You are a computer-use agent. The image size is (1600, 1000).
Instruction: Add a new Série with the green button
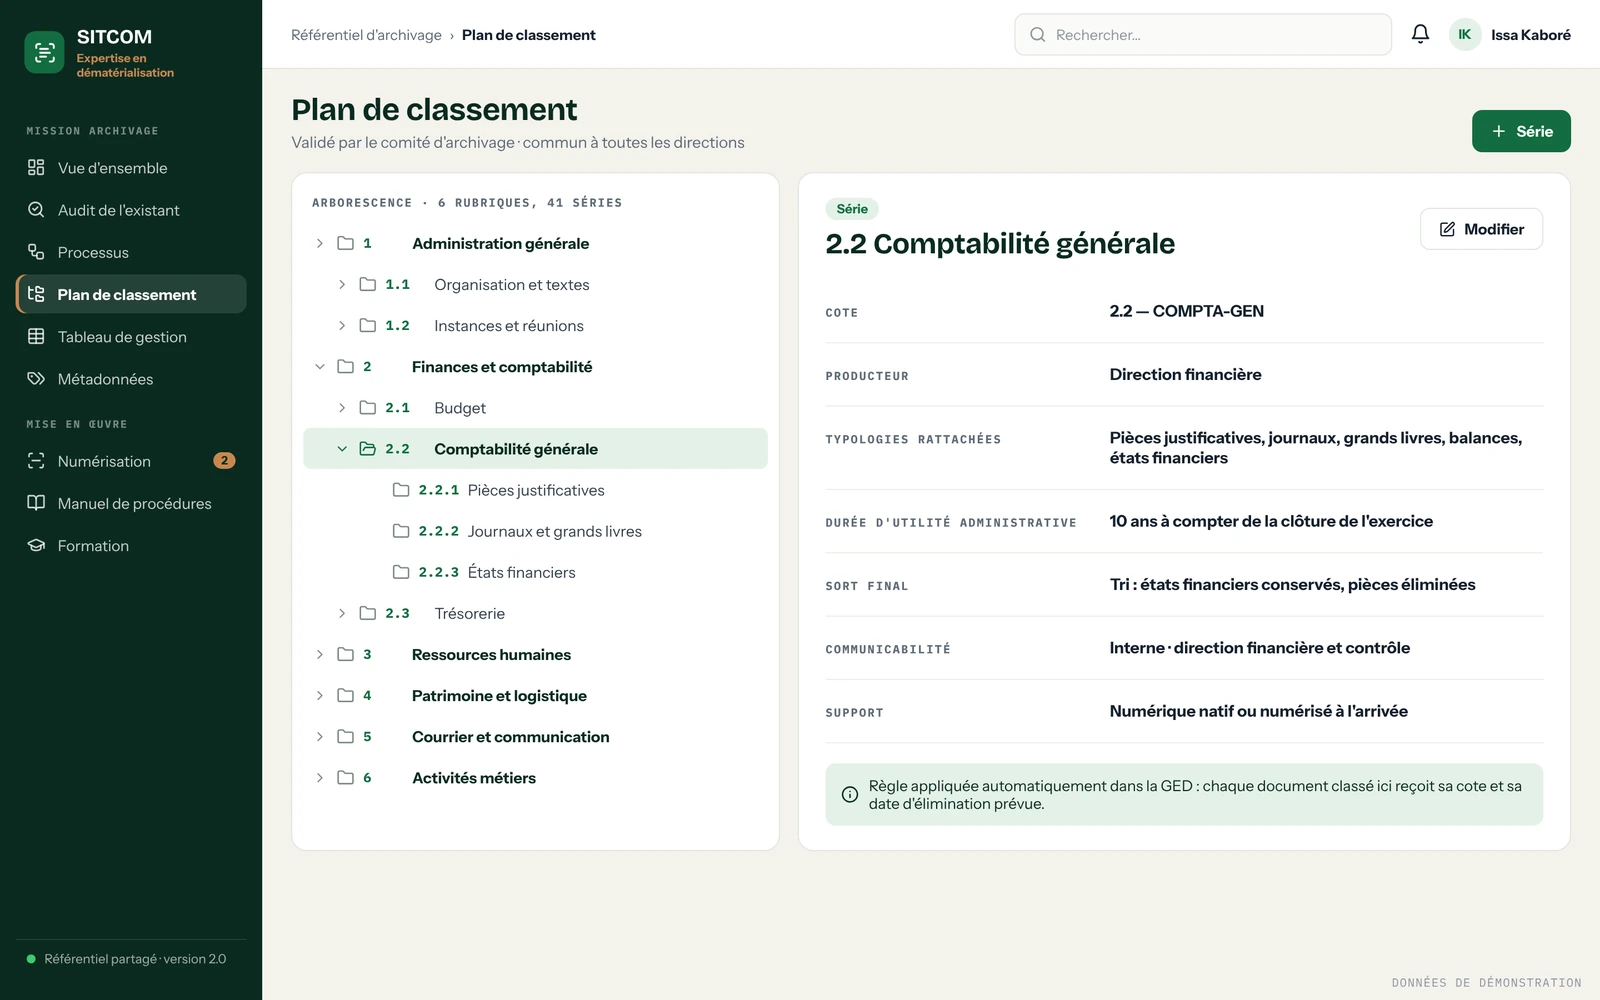coord(1521,131)
